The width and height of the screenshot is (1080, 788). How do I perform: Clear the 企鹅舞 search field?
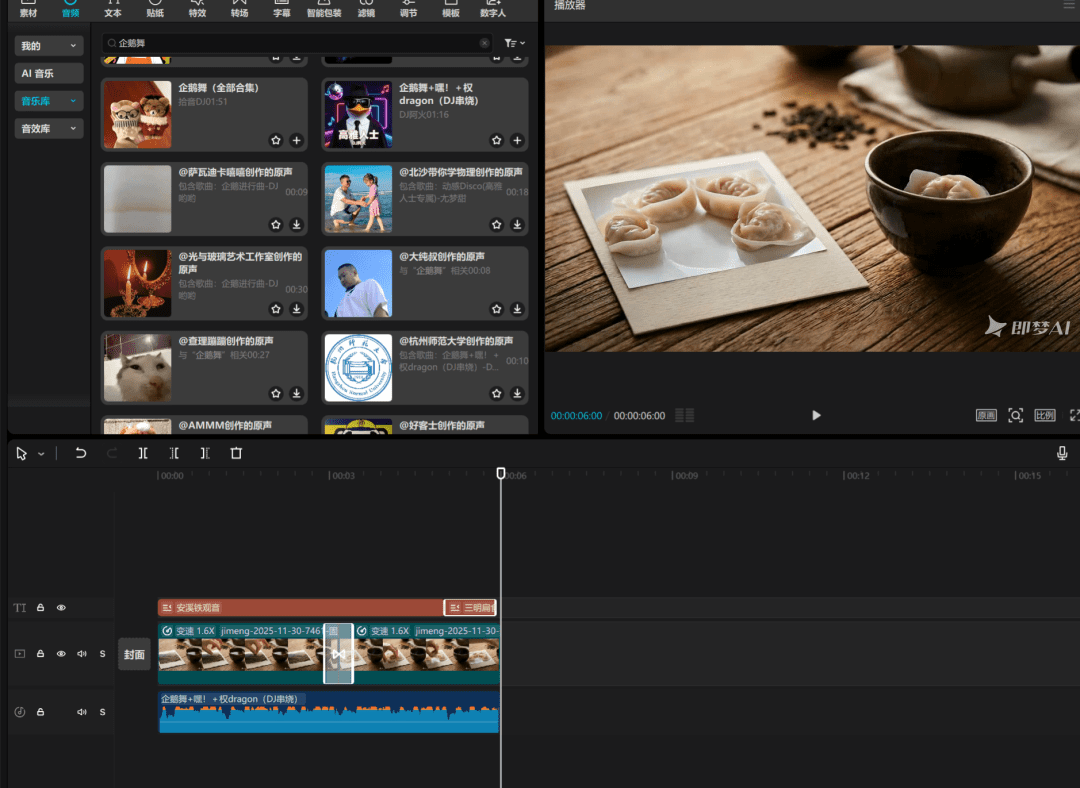click(485, 43)
